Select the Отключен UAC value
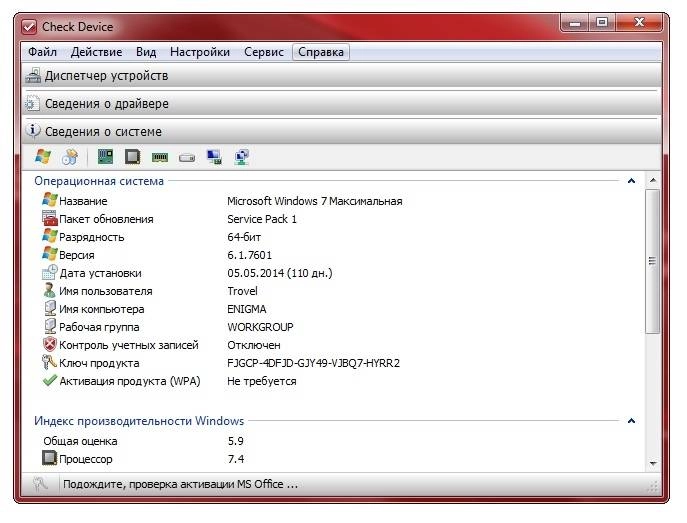The height and width of the screenshot is (523, 687). point(254,345)
